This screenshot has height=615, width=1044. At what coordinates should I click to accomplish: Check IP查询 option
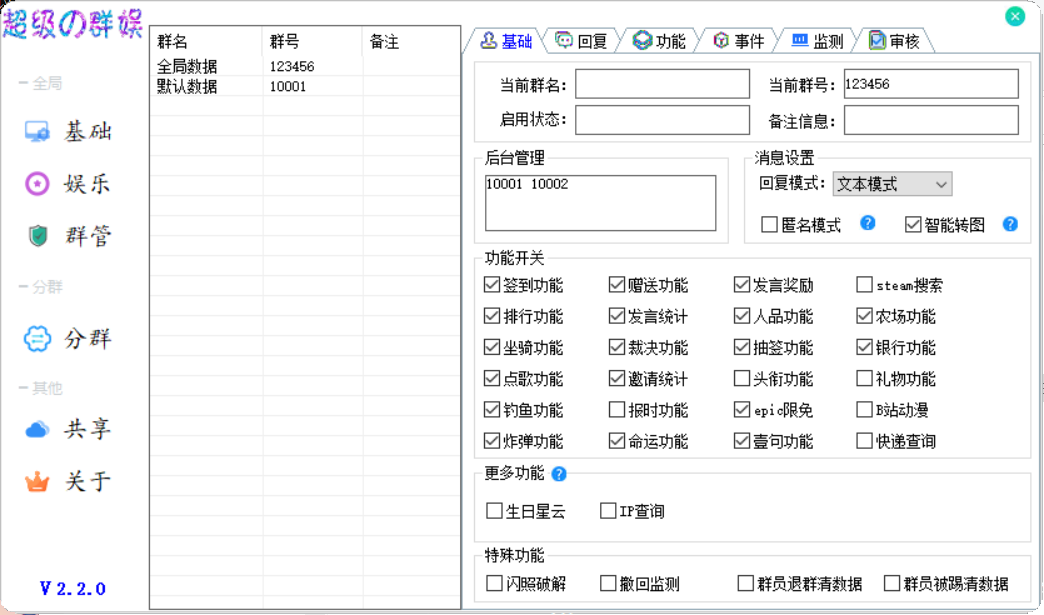pos(608,511)
